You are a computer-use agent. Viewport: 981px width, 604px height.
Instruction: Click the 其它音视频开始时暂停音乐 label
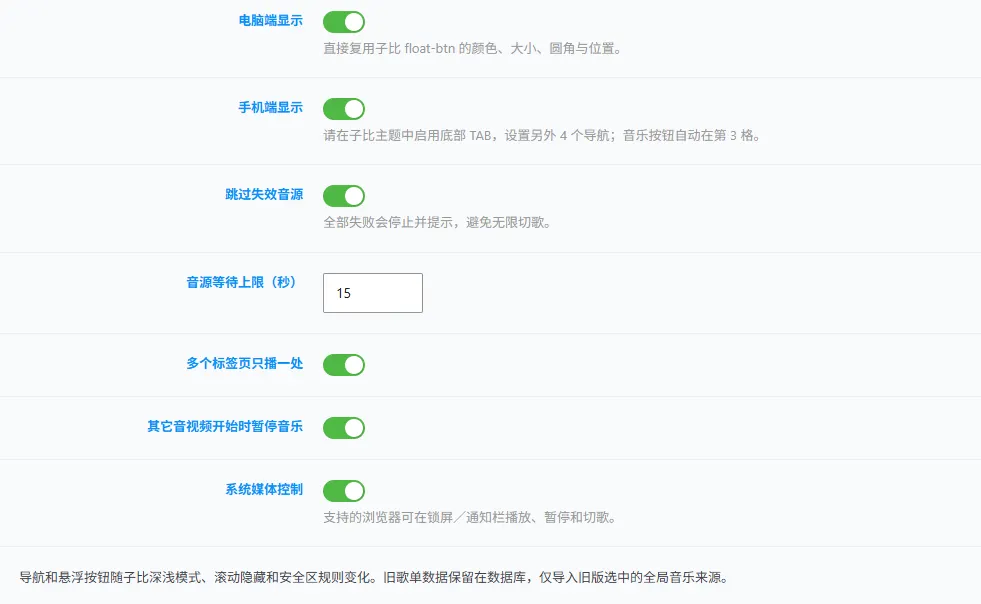[x=225, y=427]
